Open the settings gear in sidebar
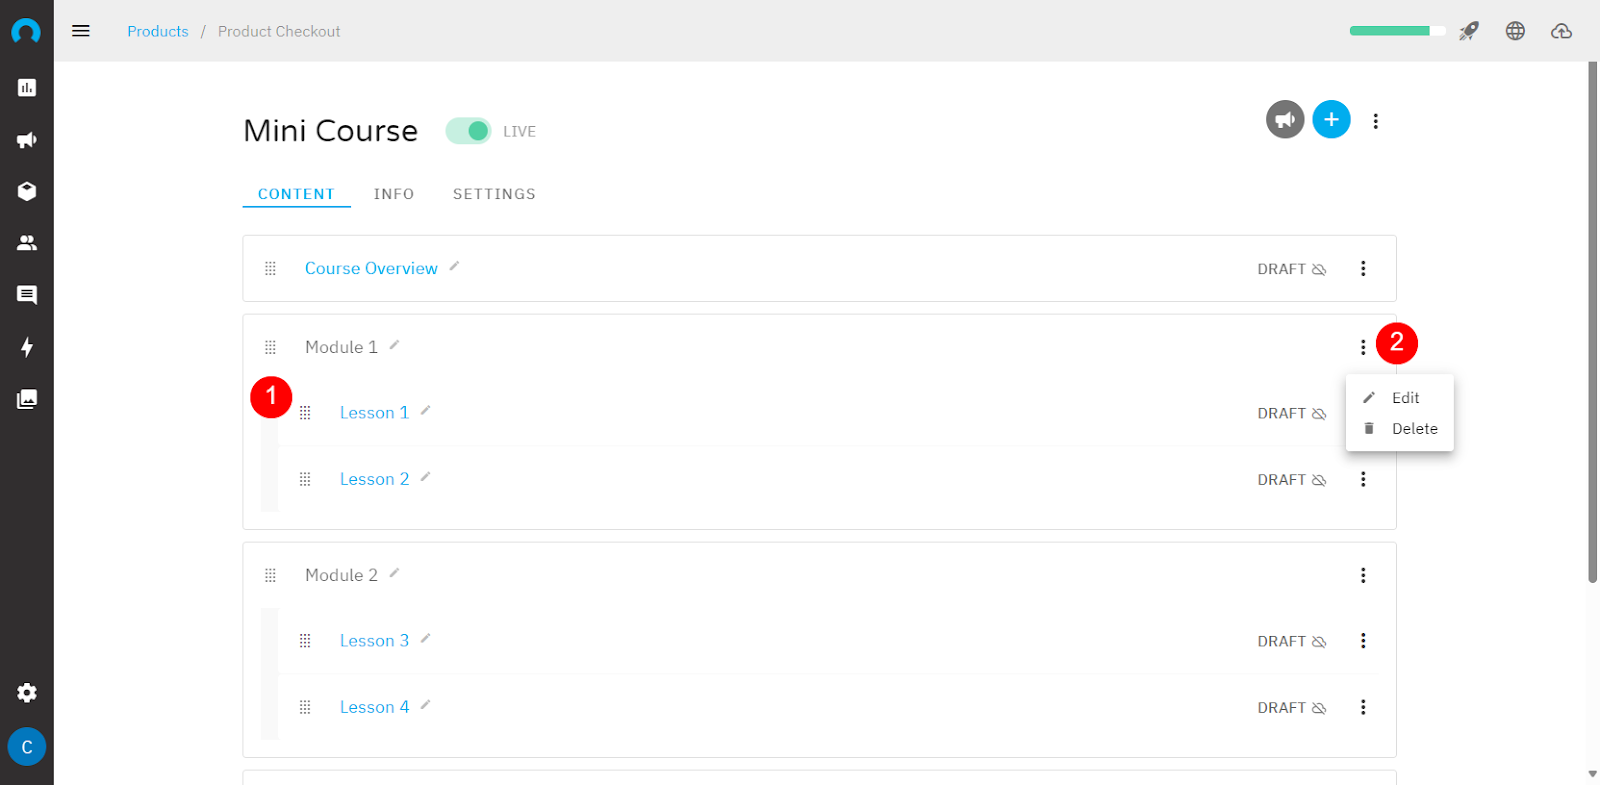Viewport: 1600px width, 785px height. pyautogui.click(x=27, y=693)
